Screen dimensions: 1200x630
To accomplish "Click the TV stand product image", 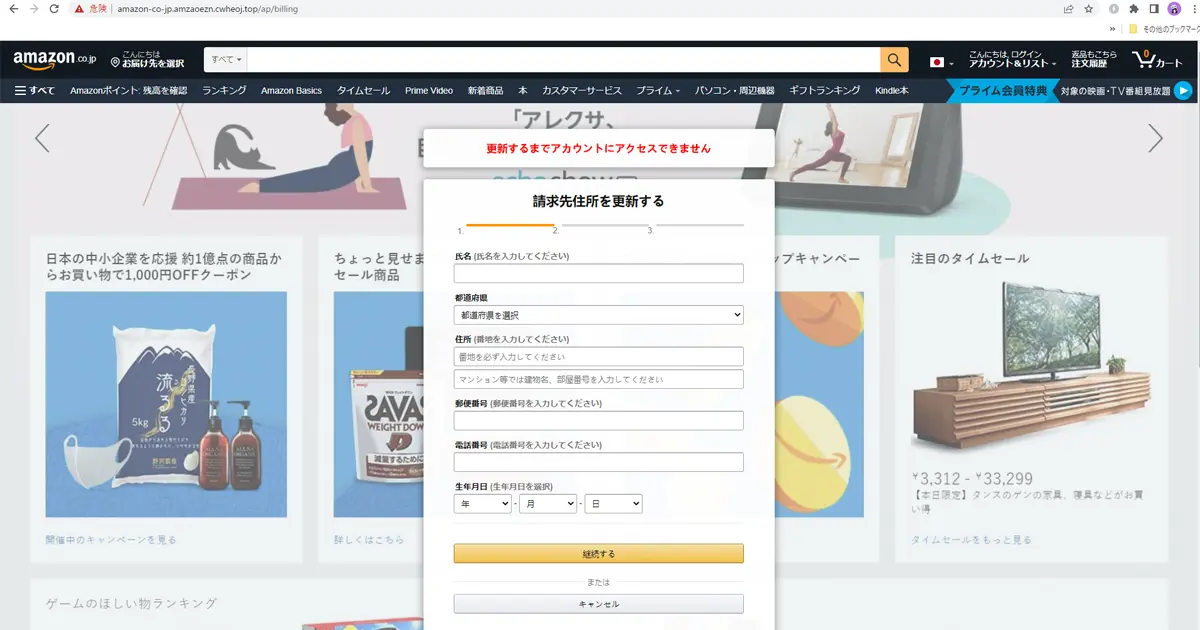I will click(x=1033, y=367).
